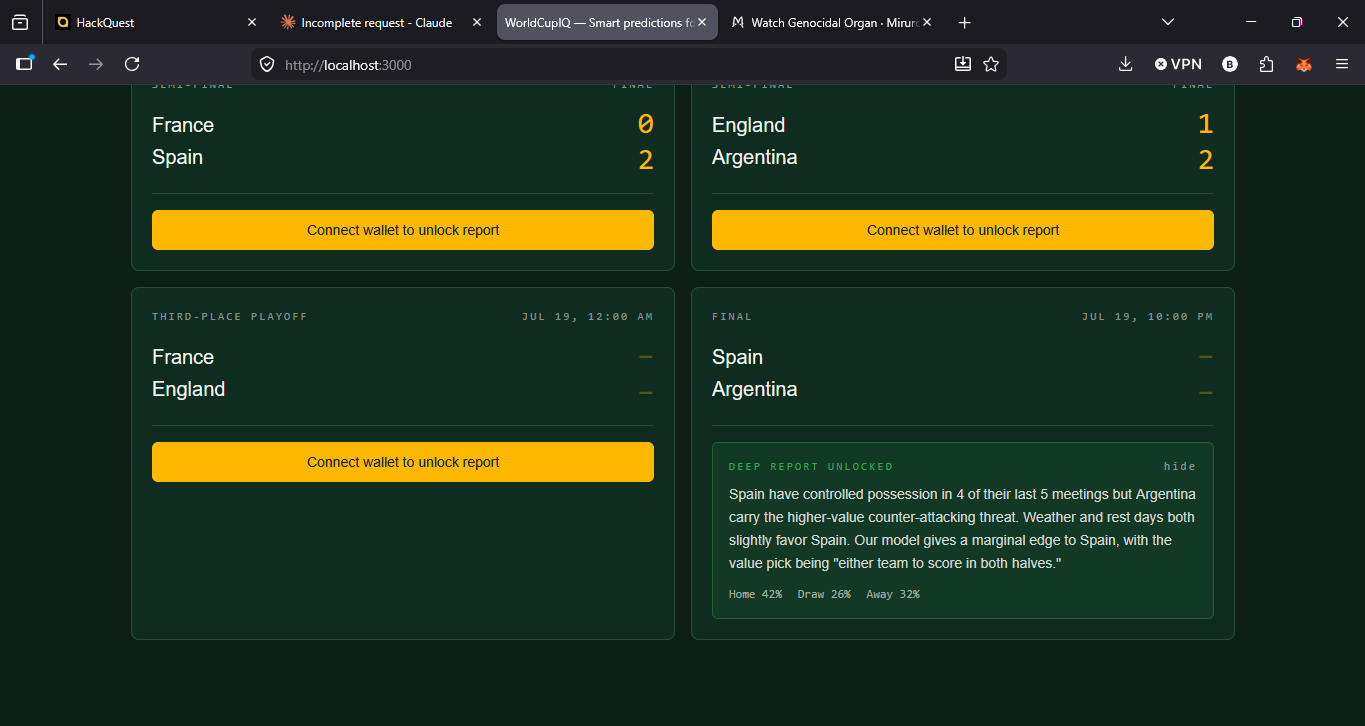
Task: Open the workspaces icon at top left
Action: (x=20, y=22)
